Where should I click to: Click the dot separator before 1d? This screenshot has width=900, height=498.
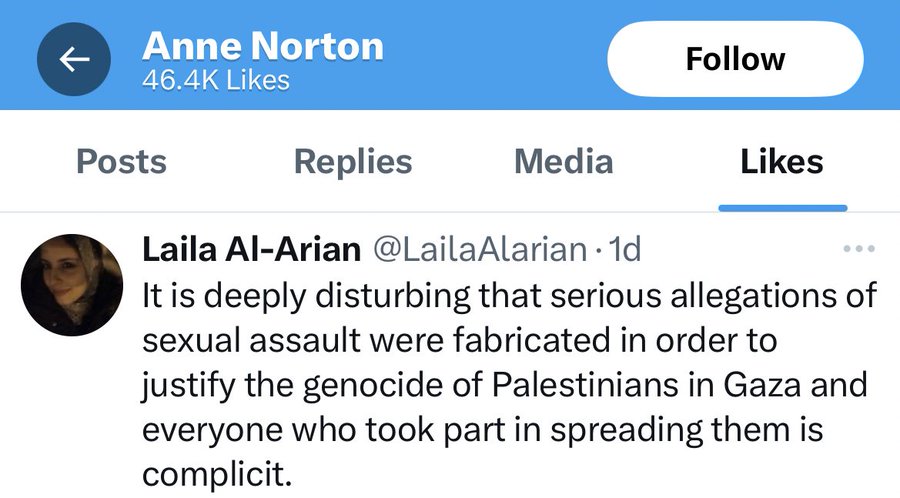598,250
